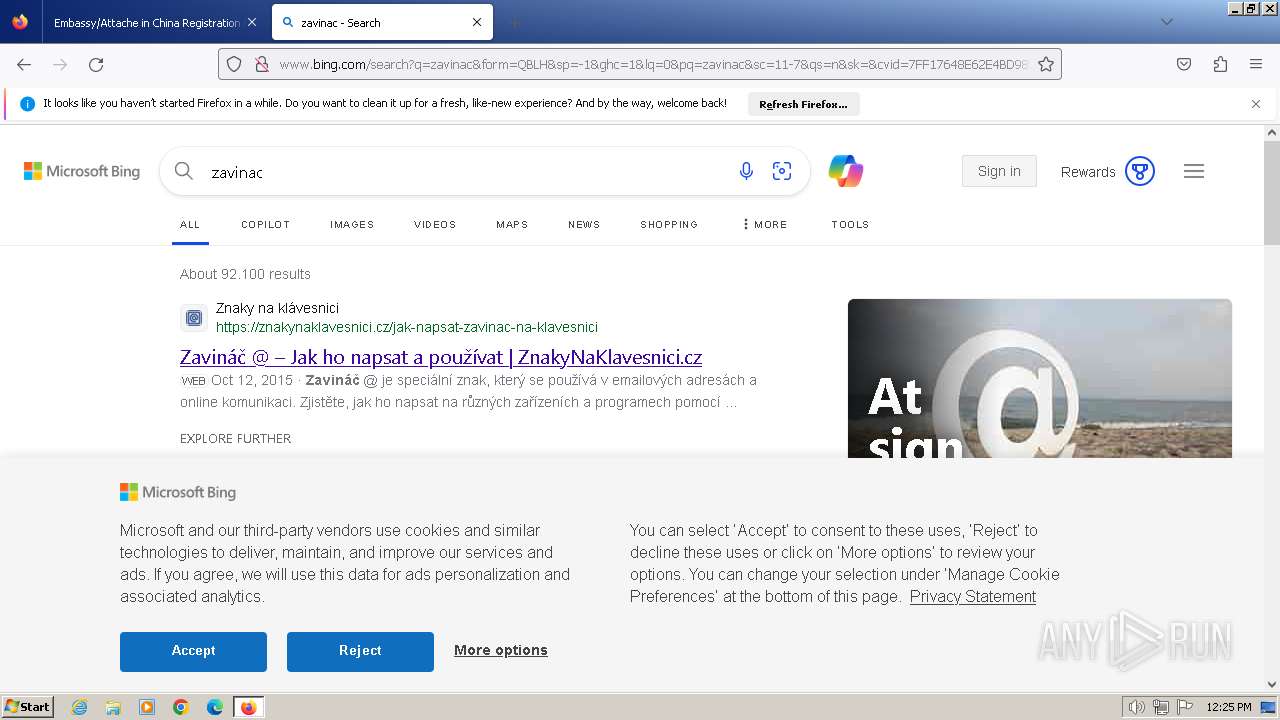1280x720 pixels.
Task: Launch Internet Explorer from the taskbar
Action: [x=80, y=707]
